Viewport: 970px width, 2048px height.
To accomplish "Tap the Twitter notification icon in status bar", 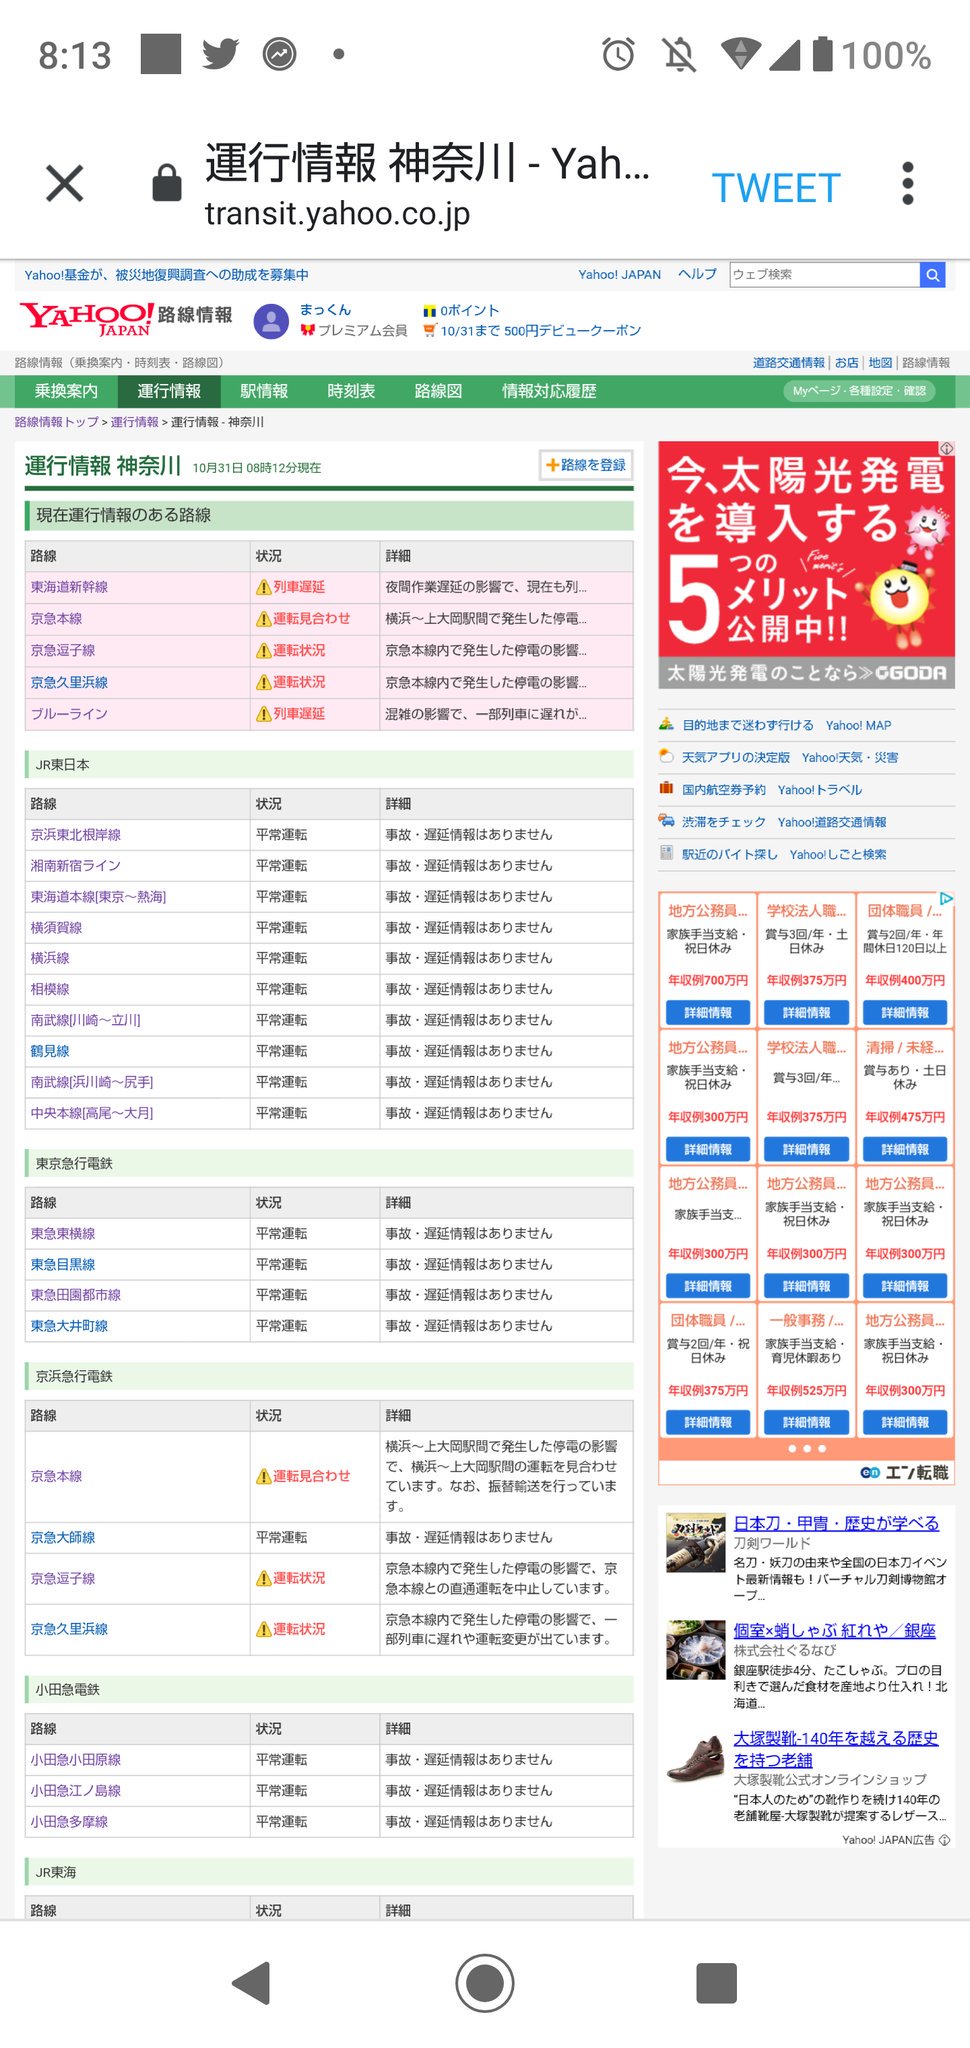I will tap(220, 54).
